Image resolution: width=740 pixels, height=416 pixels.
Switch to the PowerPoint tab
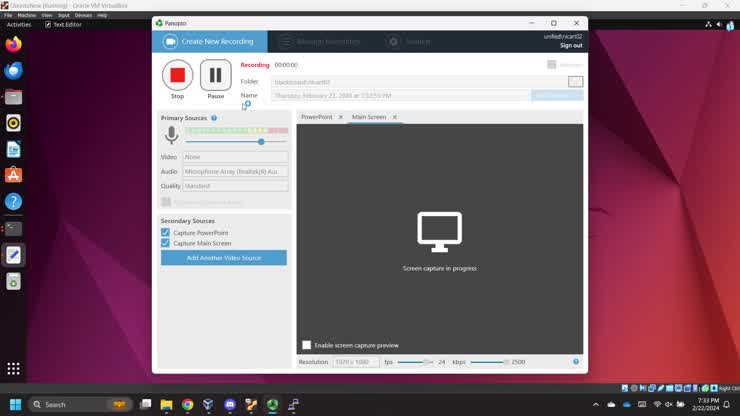click(317, 117)
